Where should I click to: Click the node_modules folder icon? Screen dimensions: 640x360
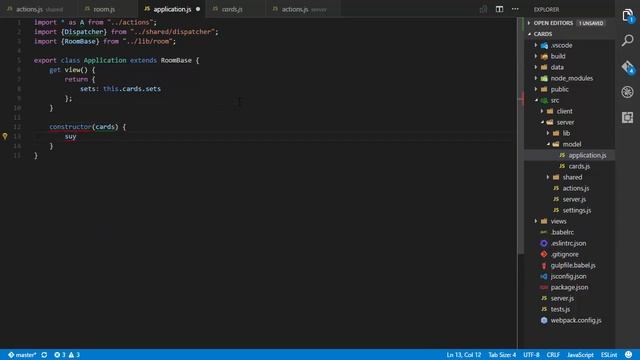544,78
